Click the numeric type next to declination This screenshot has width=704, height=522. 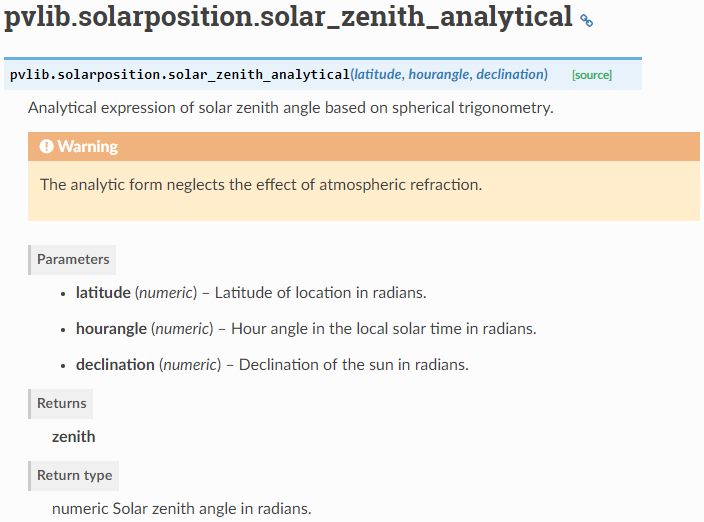click(x=190, y=364)
